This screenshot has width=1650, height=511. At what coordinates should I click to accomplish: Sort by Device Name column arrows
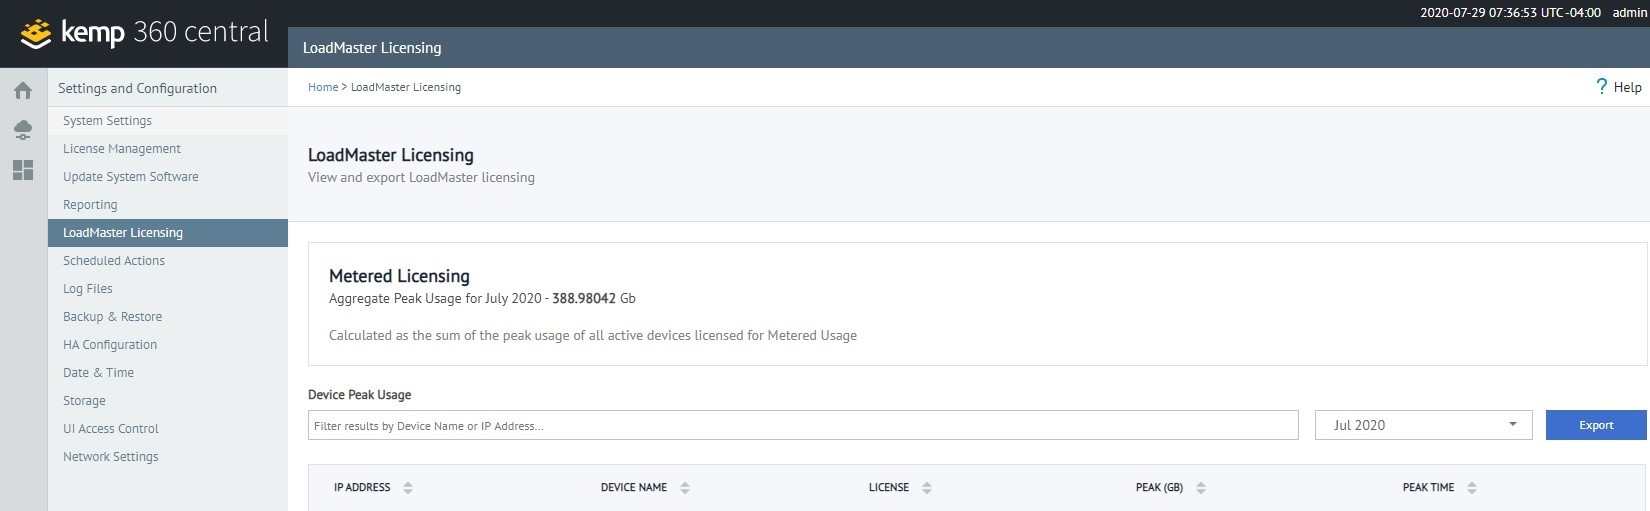coord(685,488)
